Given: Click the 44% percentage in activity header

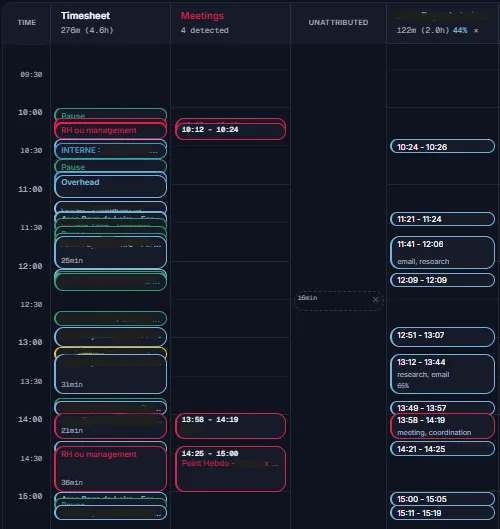Looking at the screenshot, I should (460, 30).
